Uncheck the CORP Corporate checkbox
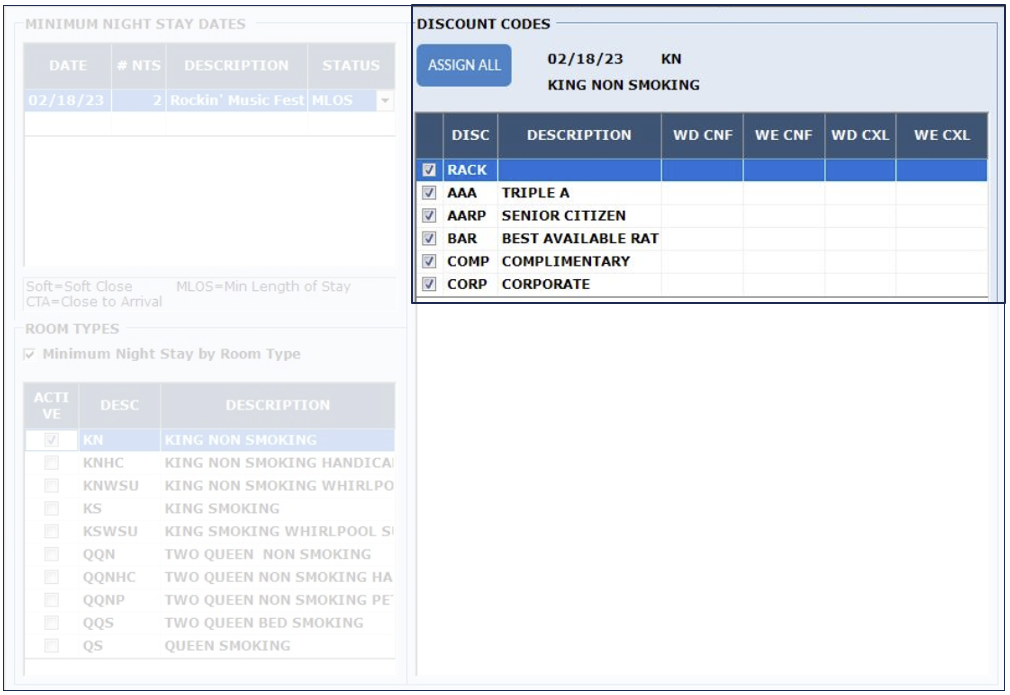Screen dimensions: 1010x695 coord(429,285)
